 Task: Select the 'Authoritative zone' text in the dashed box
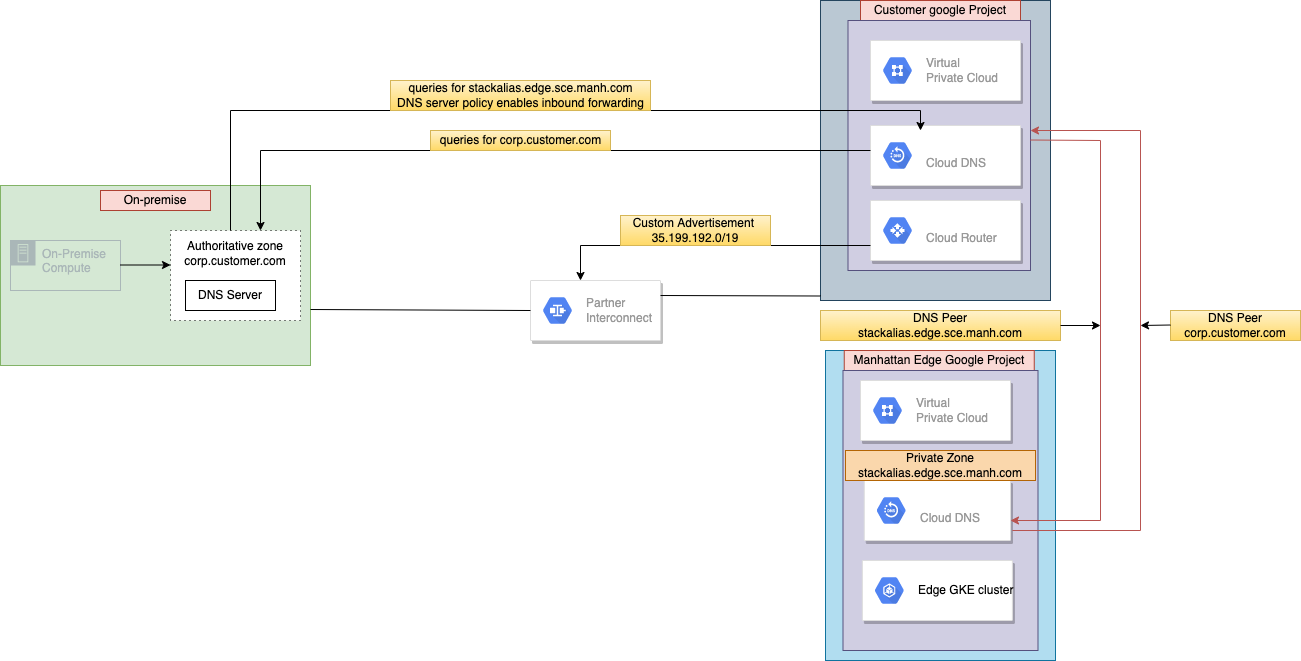(235, 246)
